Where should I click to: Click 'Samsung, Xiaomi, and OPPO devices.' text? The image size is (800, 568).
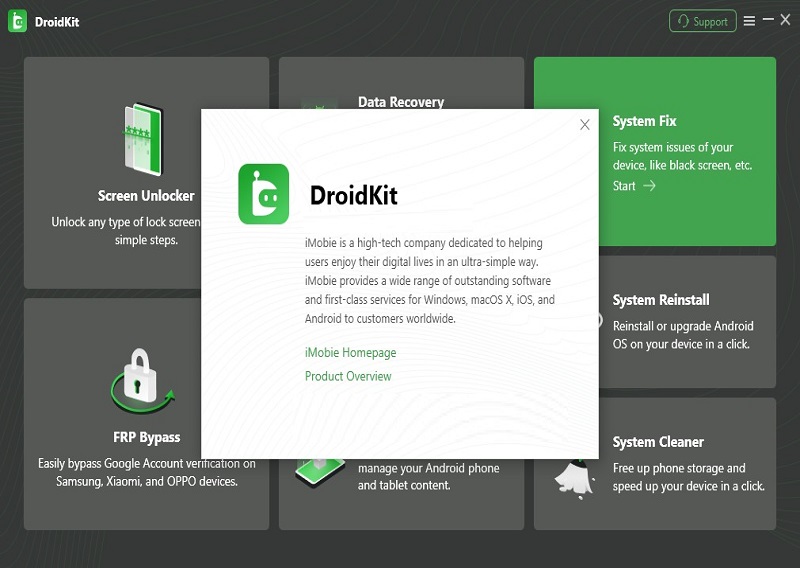[147, 481]
